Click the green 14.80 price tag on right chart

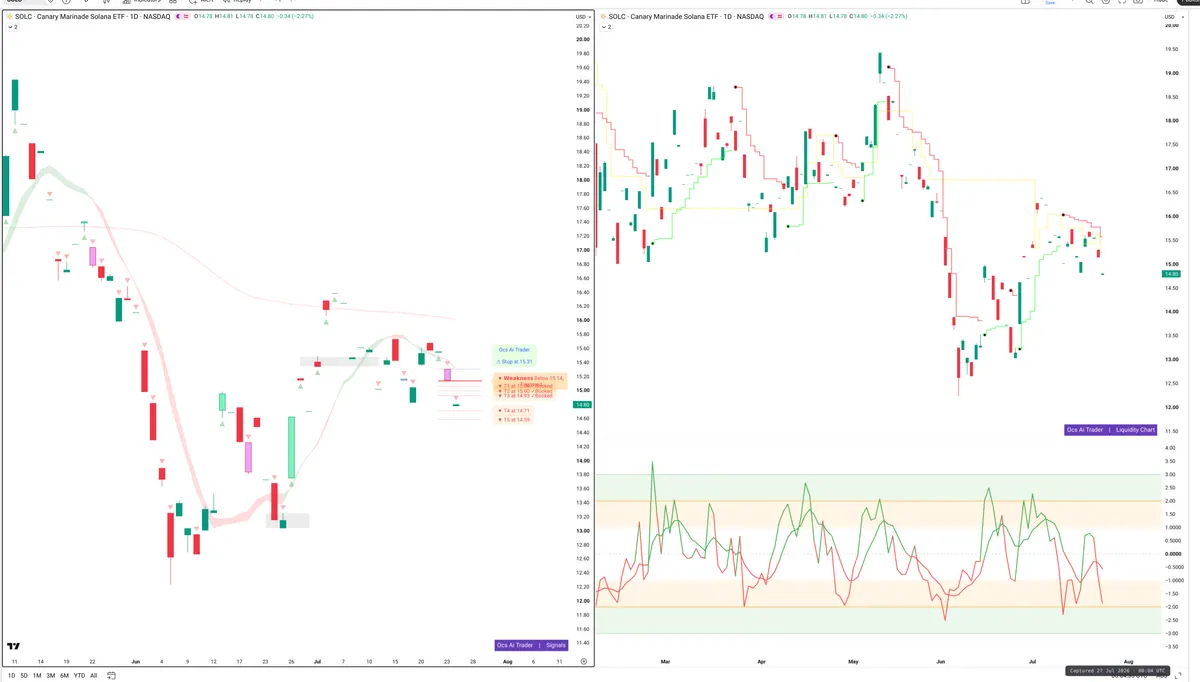point(1171,273)
